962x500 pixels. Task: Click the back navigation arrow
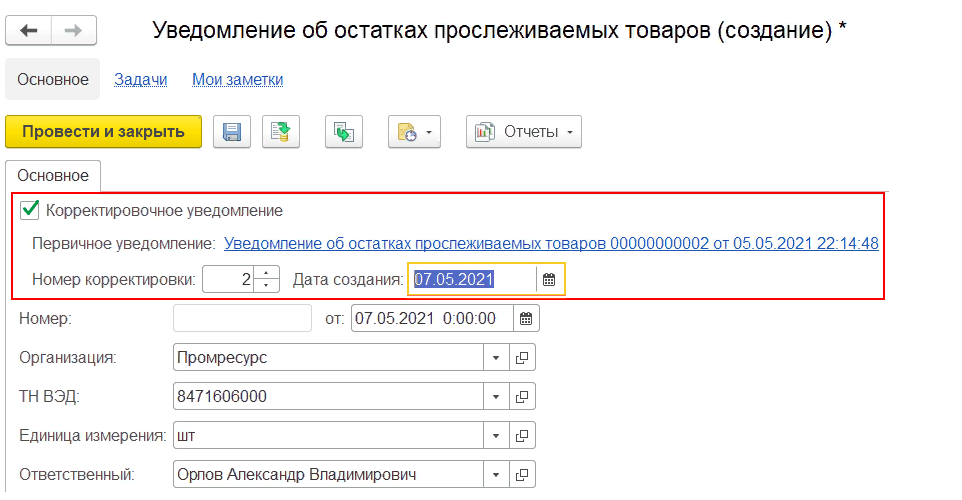point(28,31)
